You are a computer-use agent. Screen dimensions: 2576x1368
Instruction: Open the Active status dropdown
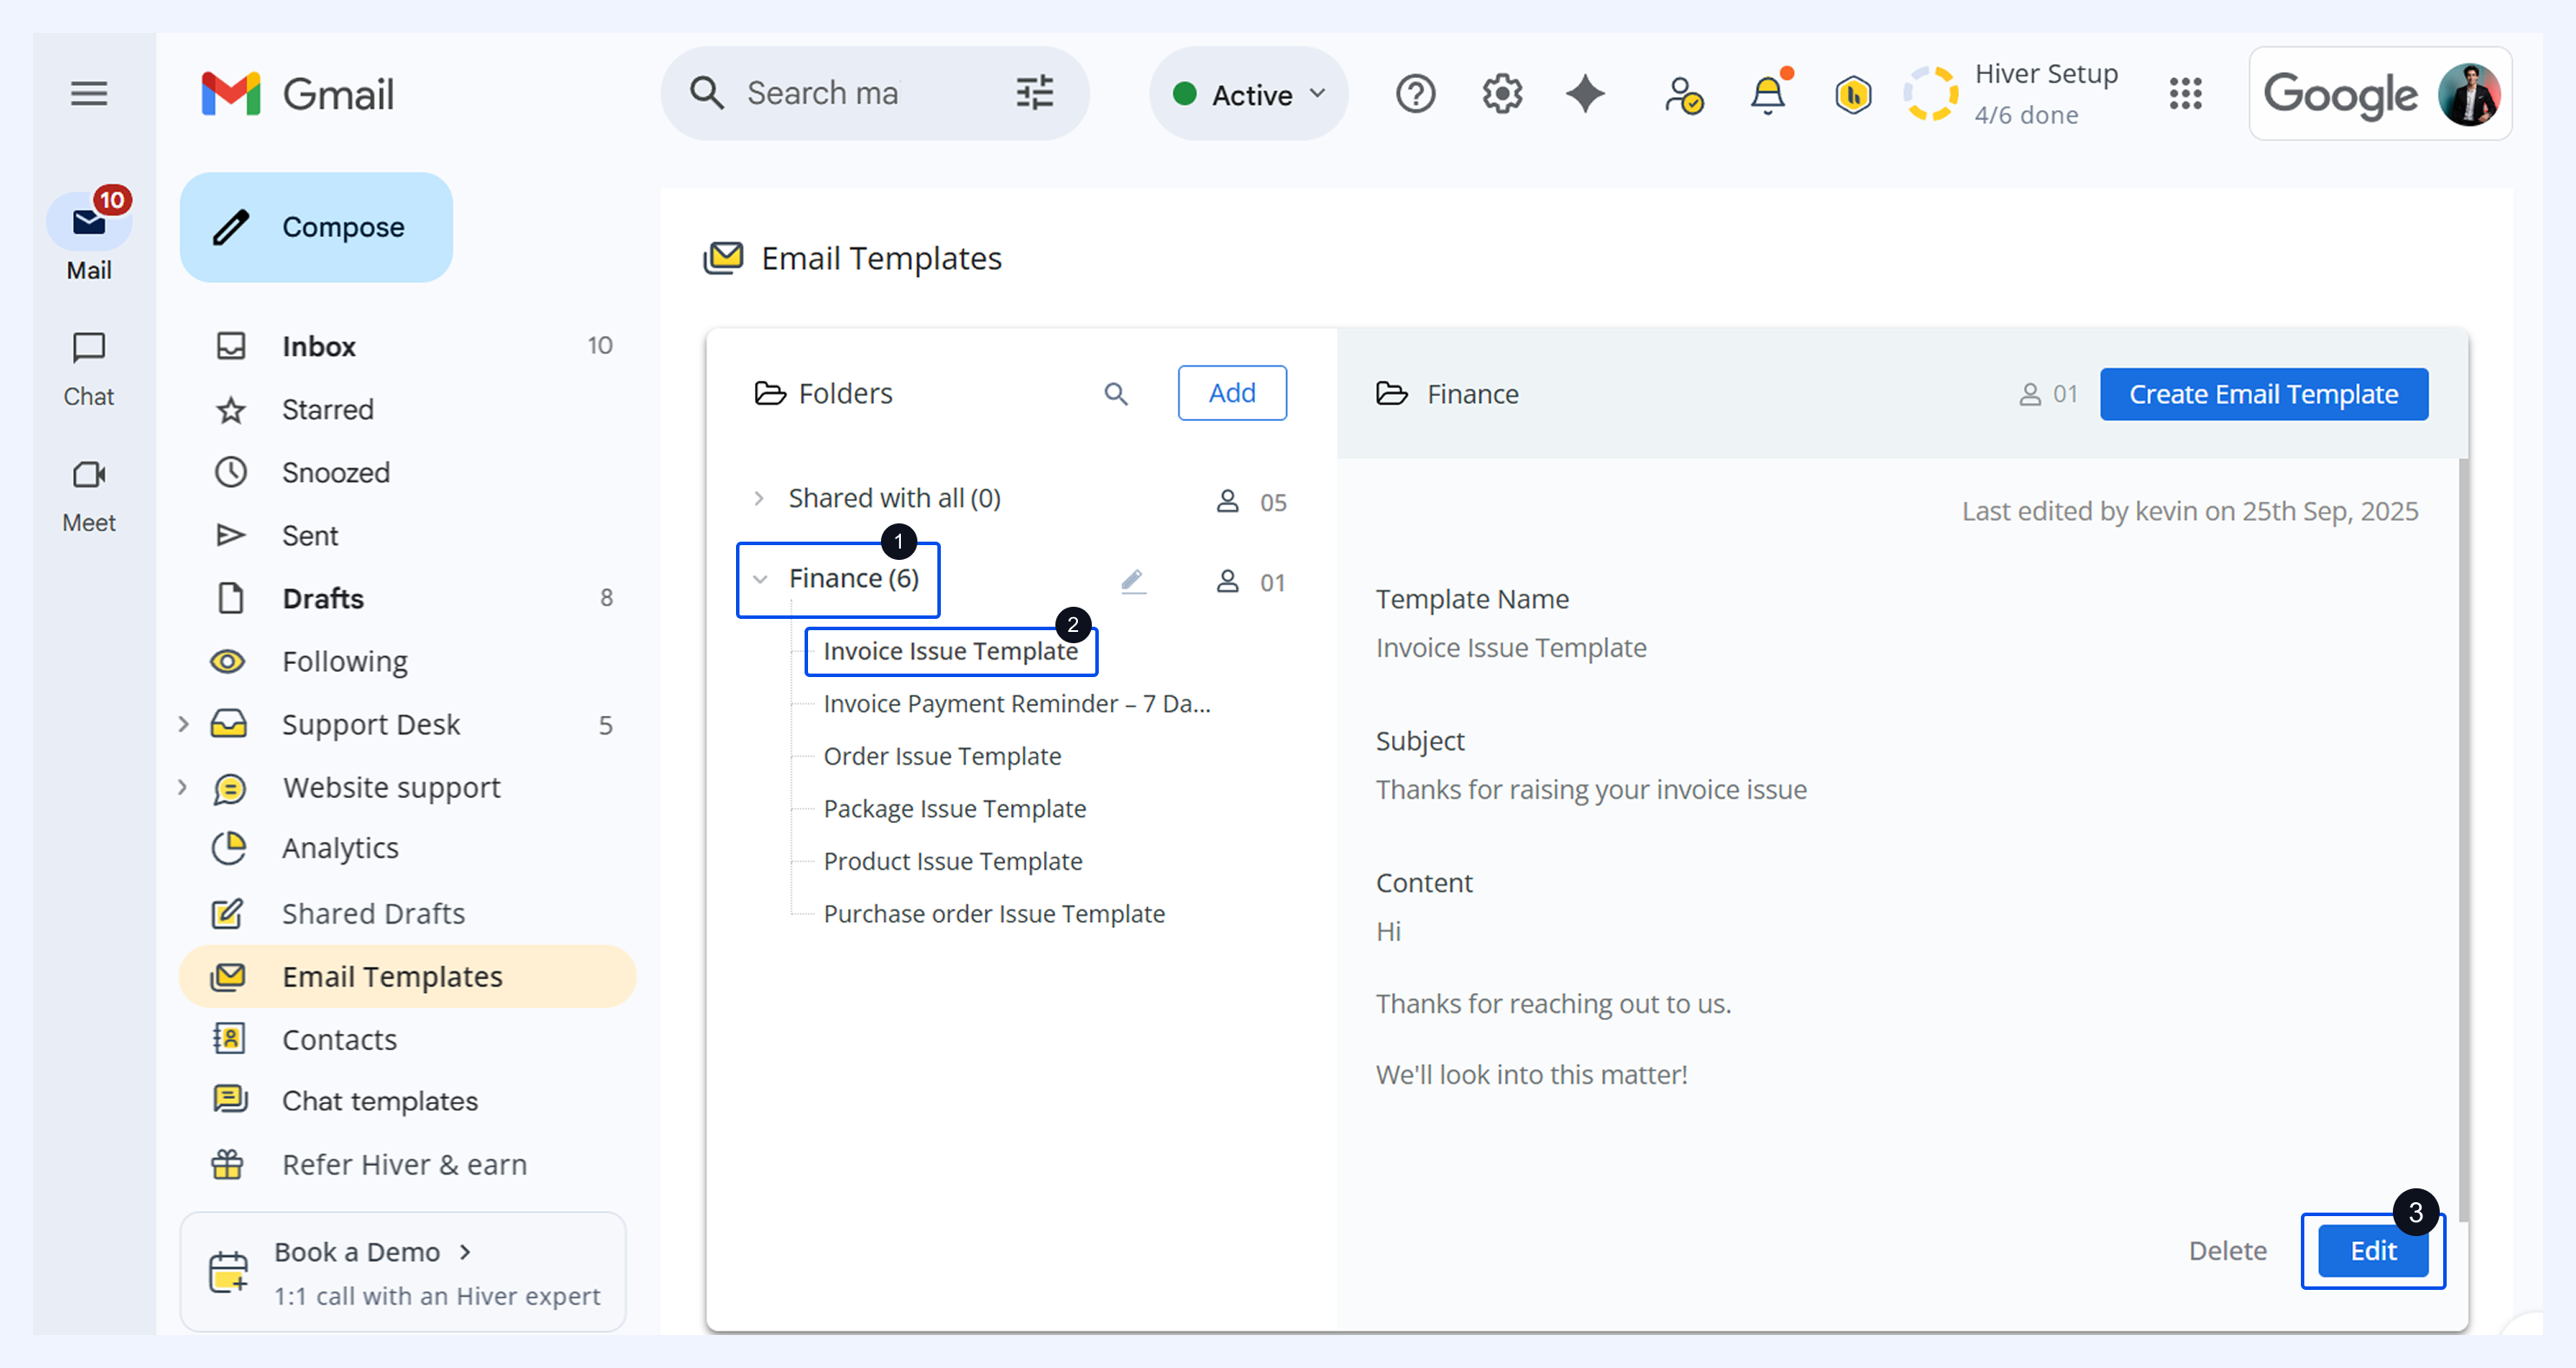(x=1249, y=94)
